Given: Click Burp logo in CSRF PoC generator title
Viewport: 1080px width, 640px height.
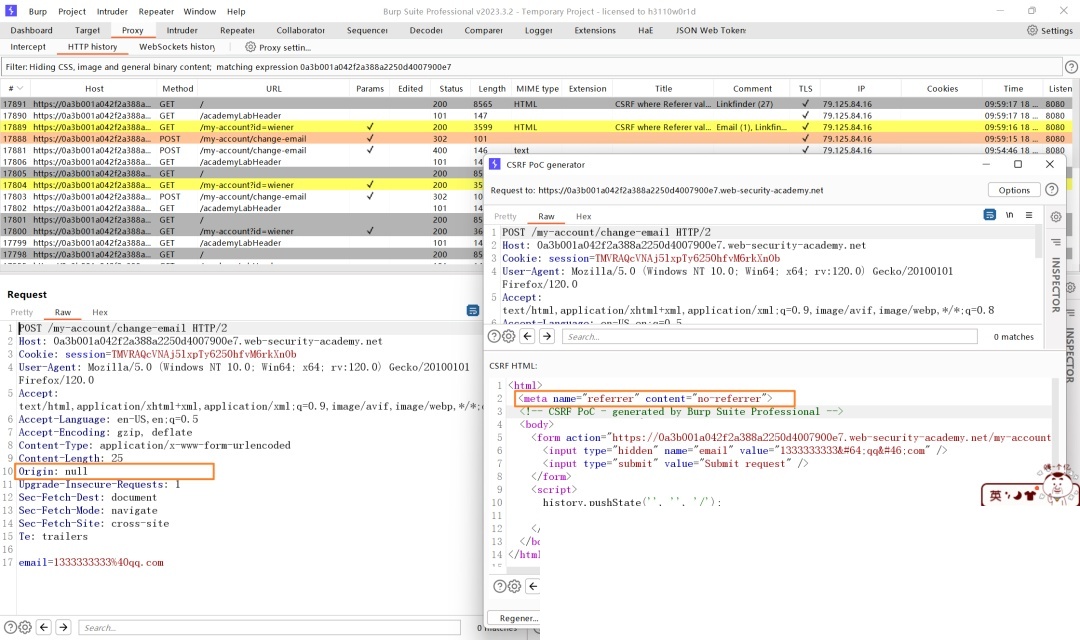Looking at the screenshot, I should 495,164.
